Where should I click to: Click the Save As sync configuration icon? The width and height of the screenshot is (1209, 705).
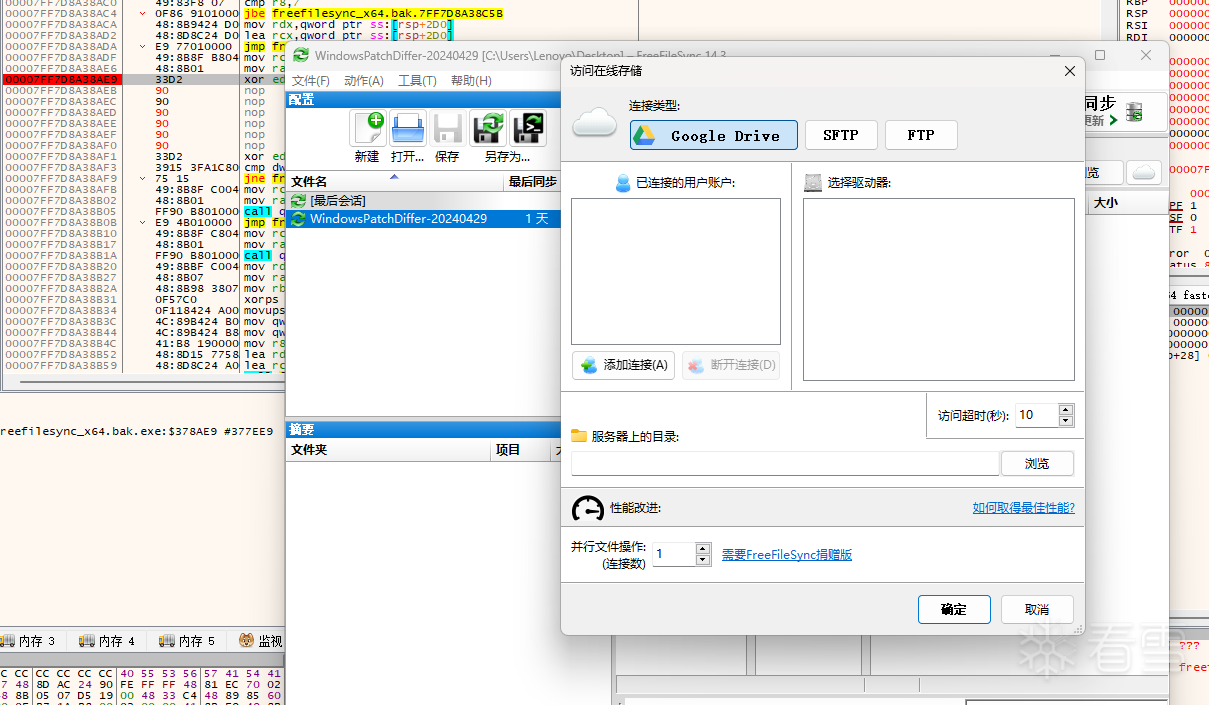[489, 129]
